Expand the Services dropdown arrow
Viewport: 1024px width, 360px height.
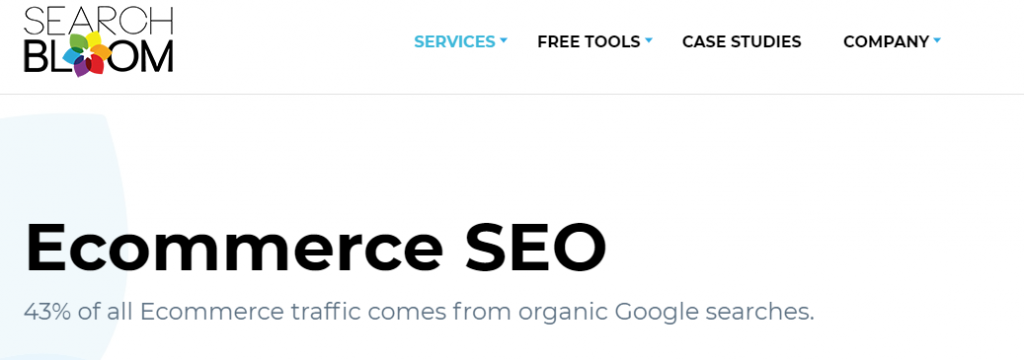point(504,41)
